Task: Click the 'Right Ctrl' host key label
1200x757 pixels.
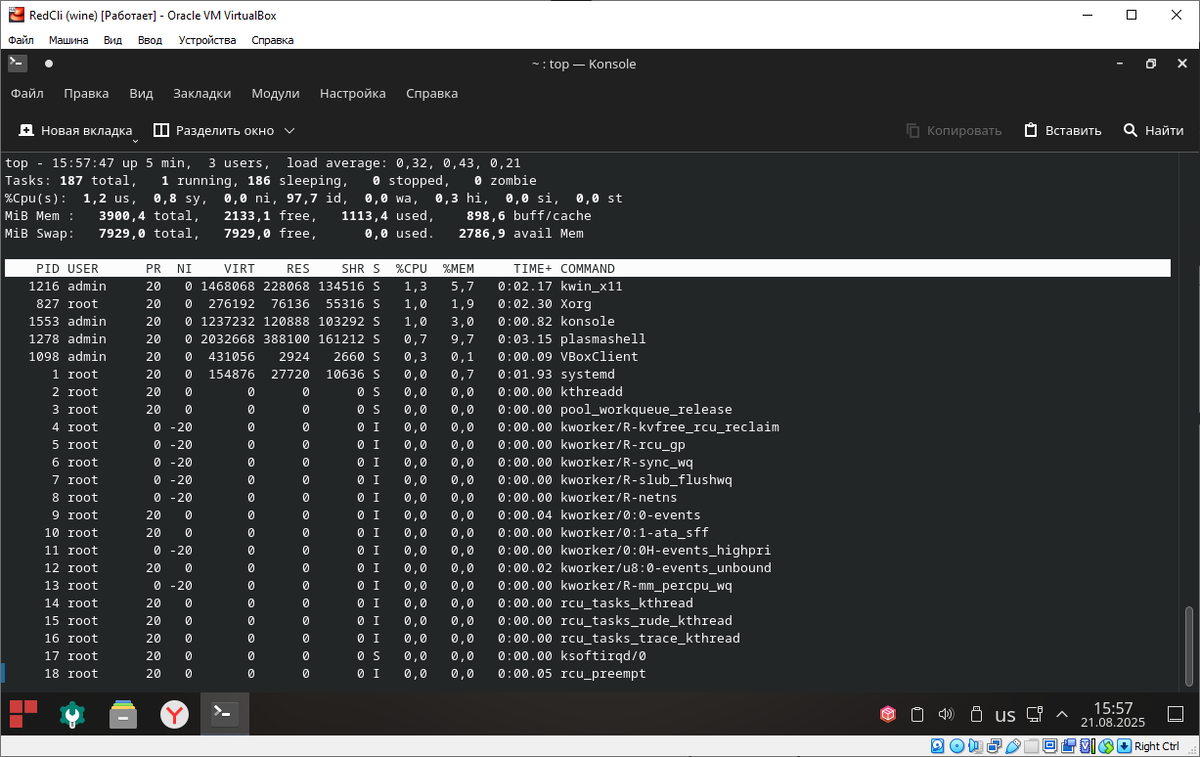Action: click(x=1157, y=746)
